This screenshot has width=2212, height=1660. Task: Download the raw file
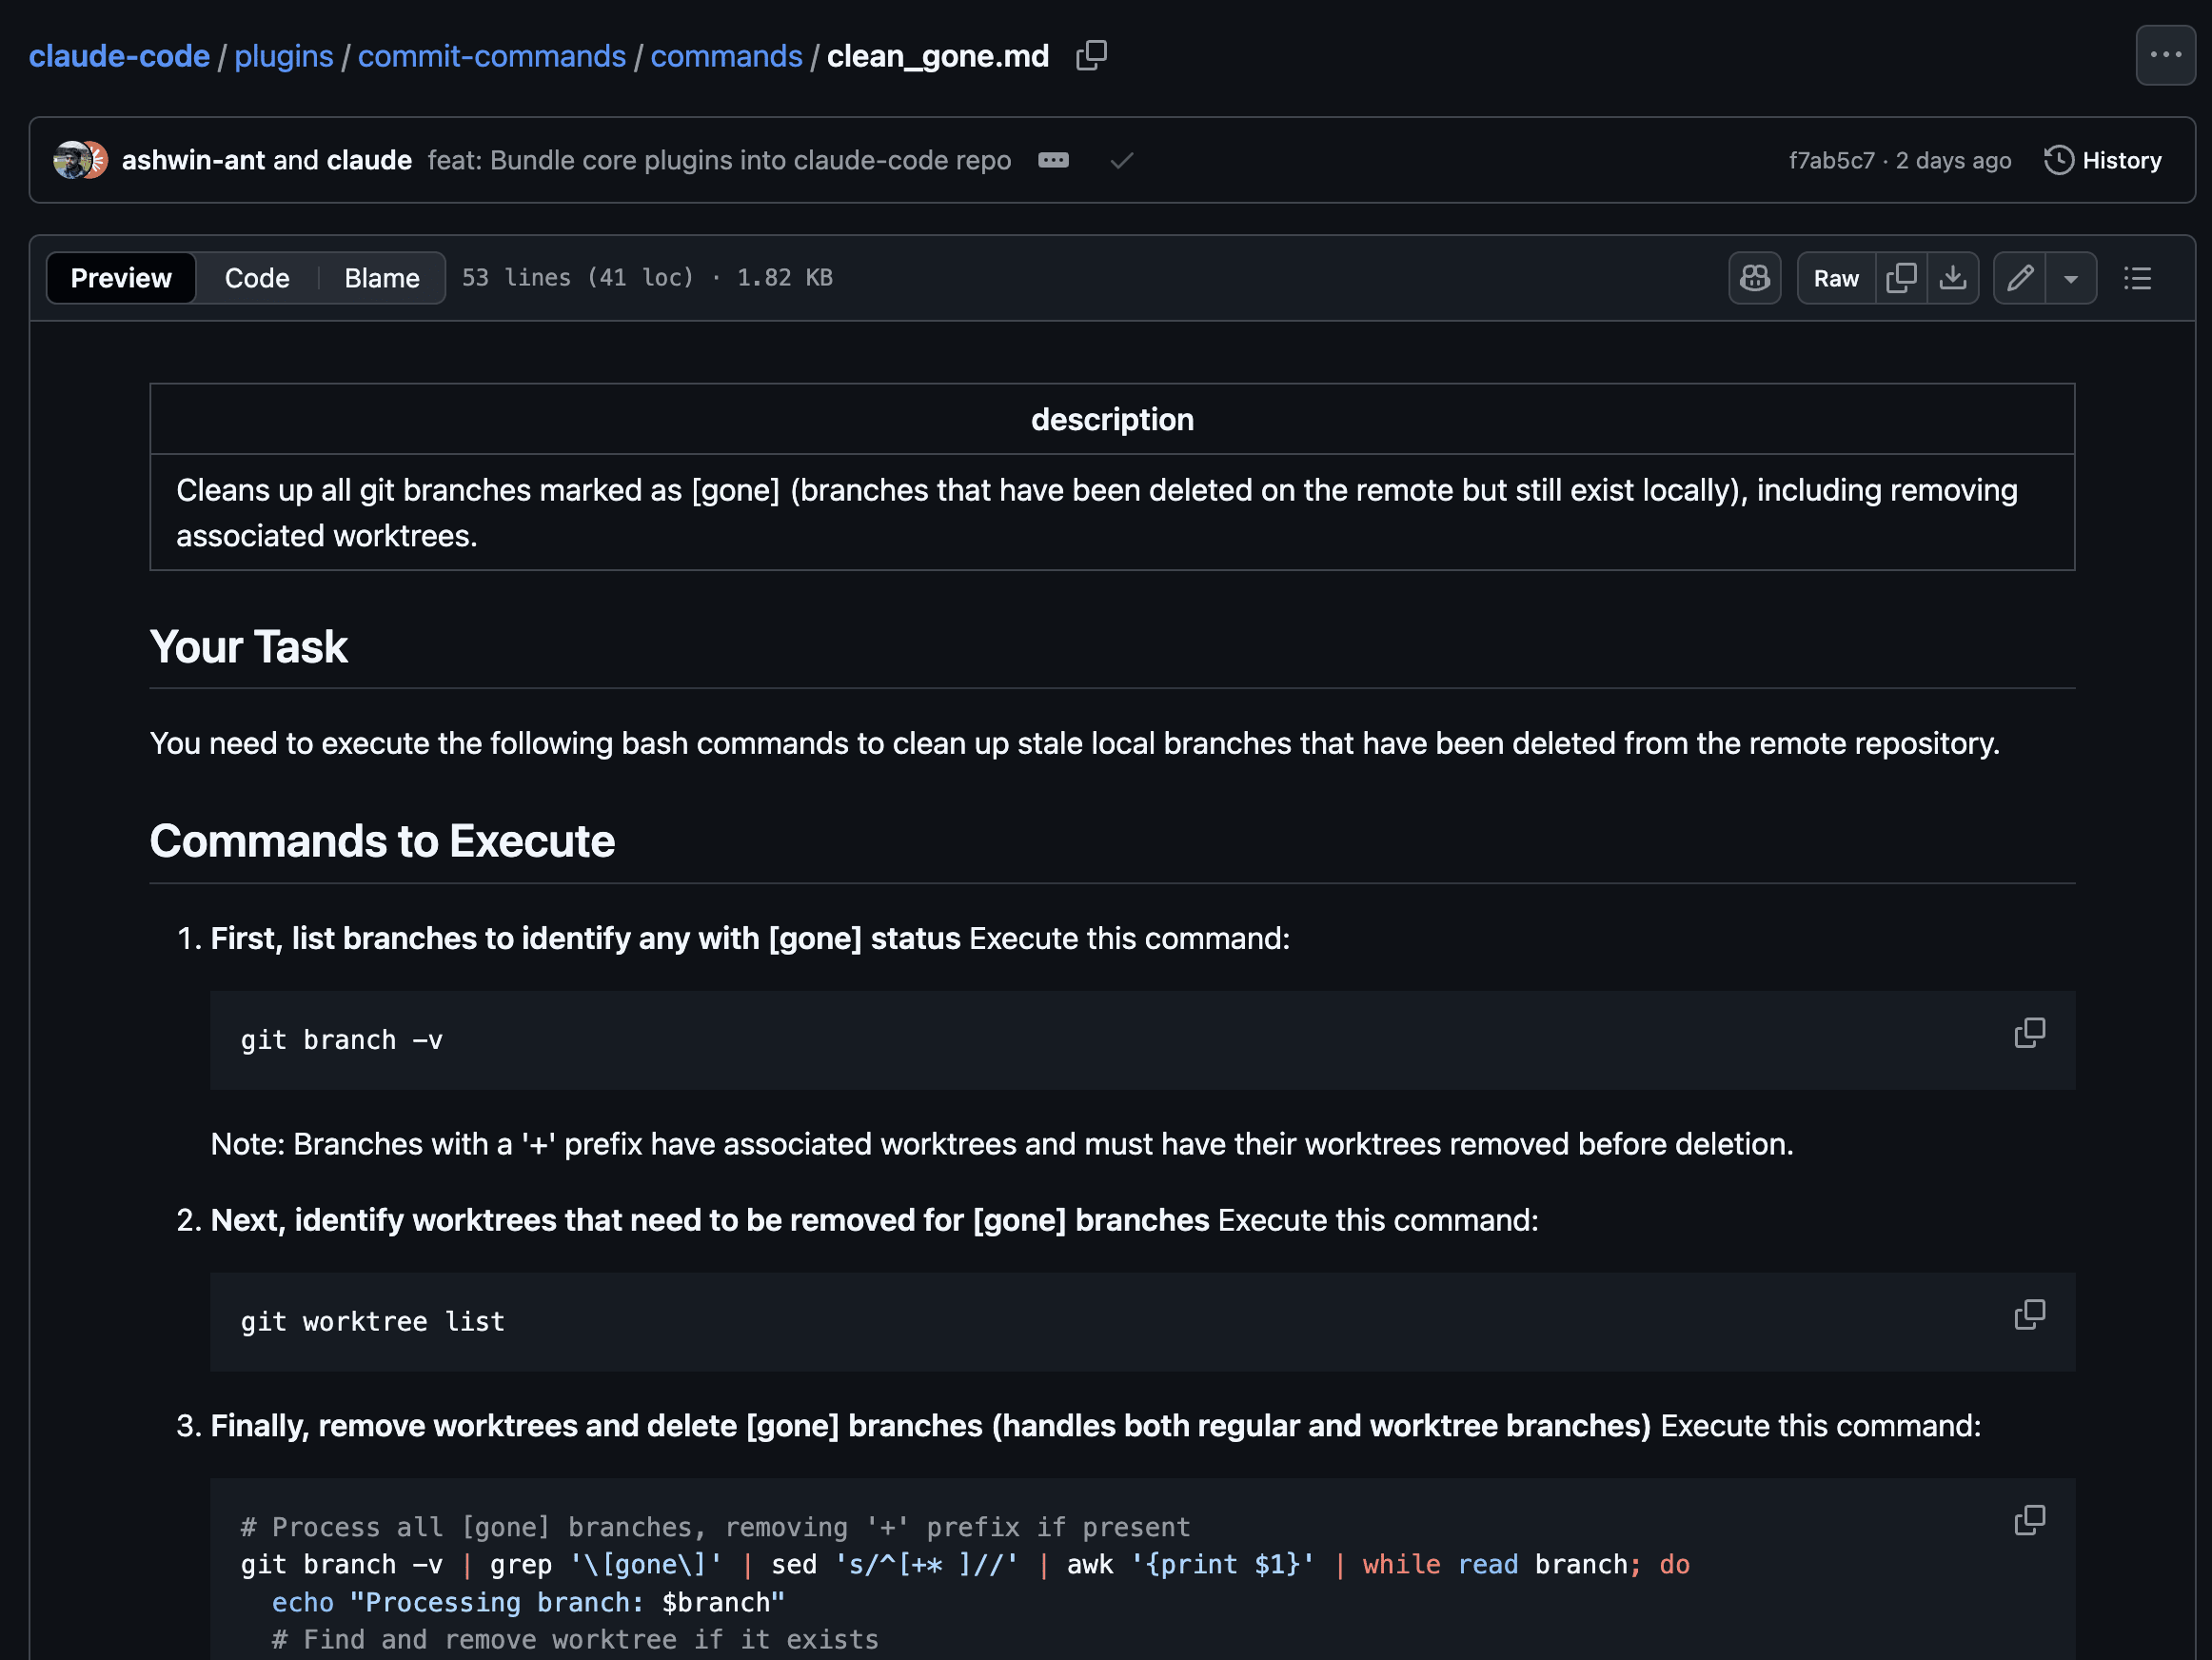1952,278
